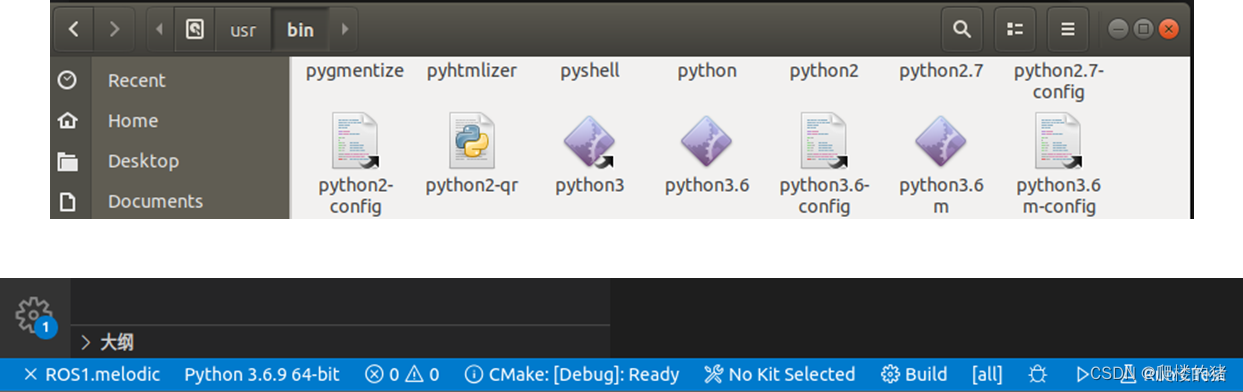Viewport: 1243px width, 392px height.
Task: Open the hamburger menu button
Action: click(x=1068, y=29)
